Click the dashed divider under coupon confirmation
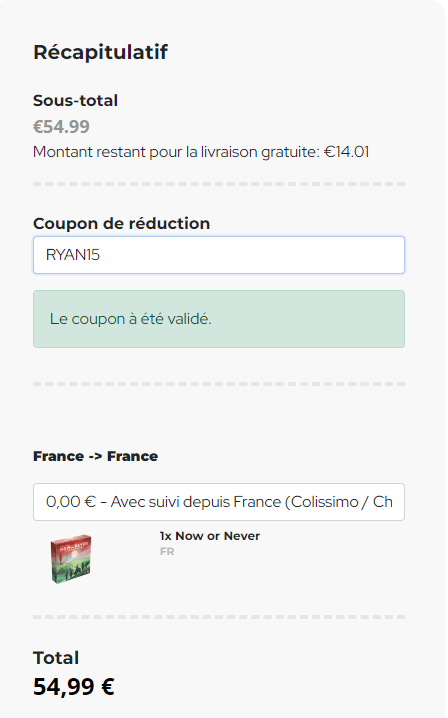 click(x=219, y=384)
